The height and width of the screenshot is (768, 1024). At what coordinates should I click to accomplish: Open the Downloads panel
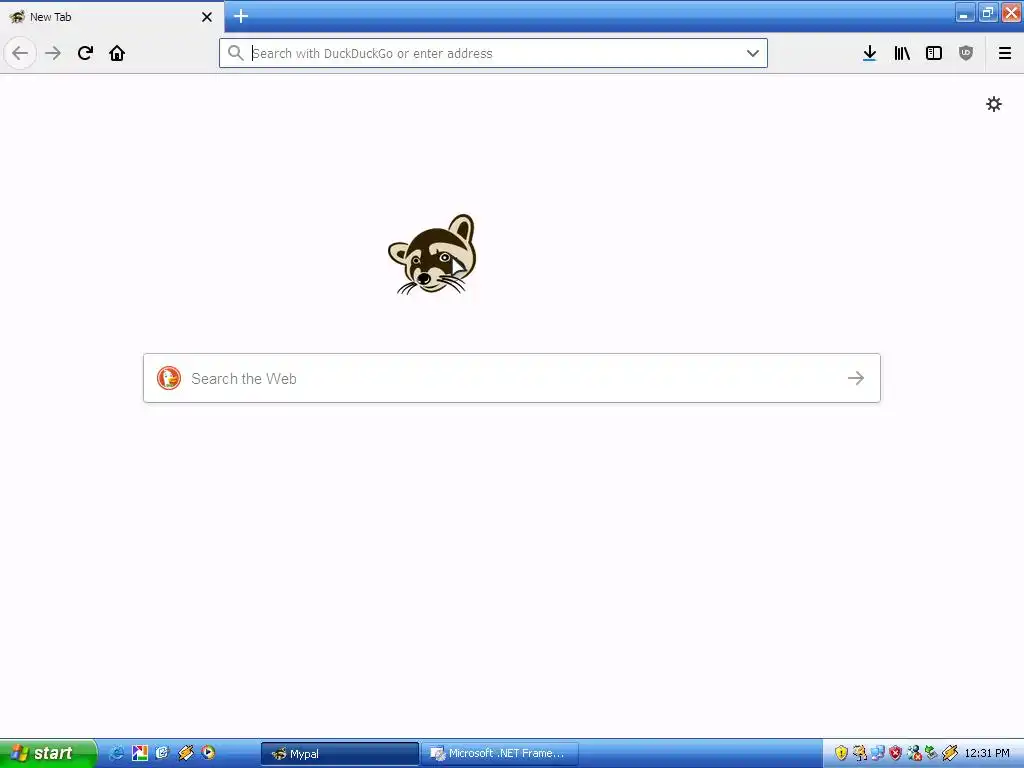pos(869,53)
